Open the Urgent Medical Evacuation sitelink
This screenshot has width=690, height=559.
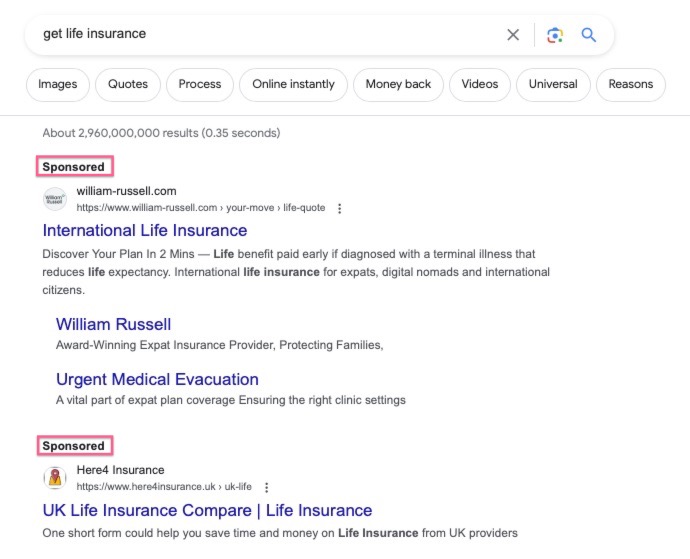[x=157, y=379]
